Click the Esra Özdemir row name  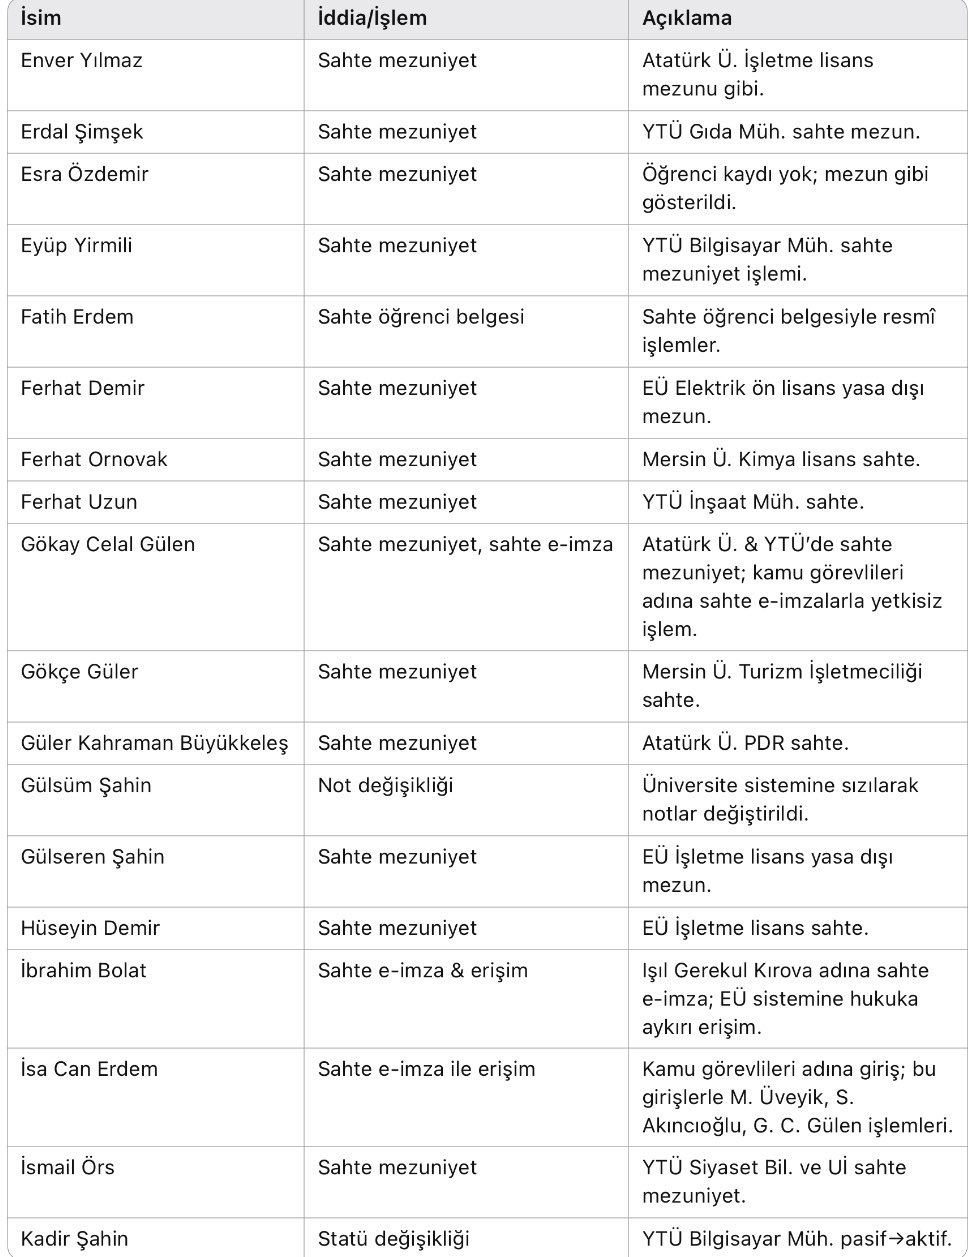click(x=84, y=174)
